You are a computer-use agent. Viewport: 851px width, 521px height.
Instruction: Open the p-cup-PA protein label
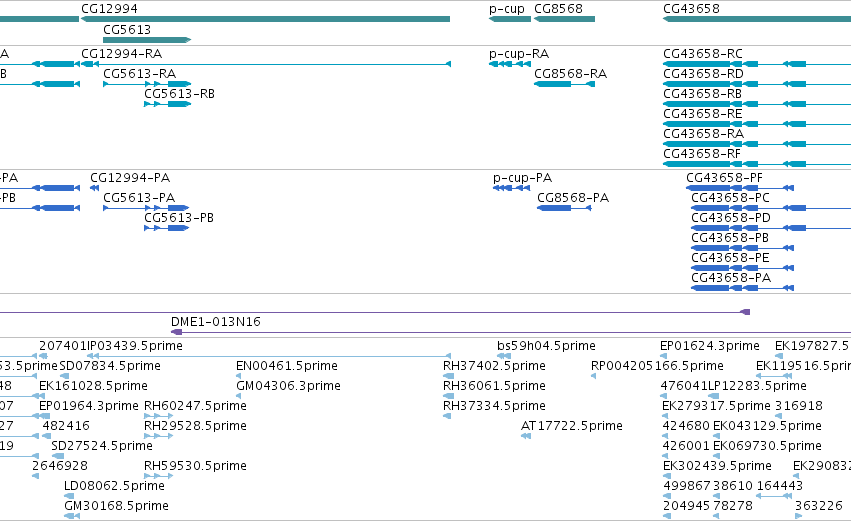[x=522, y=179]
